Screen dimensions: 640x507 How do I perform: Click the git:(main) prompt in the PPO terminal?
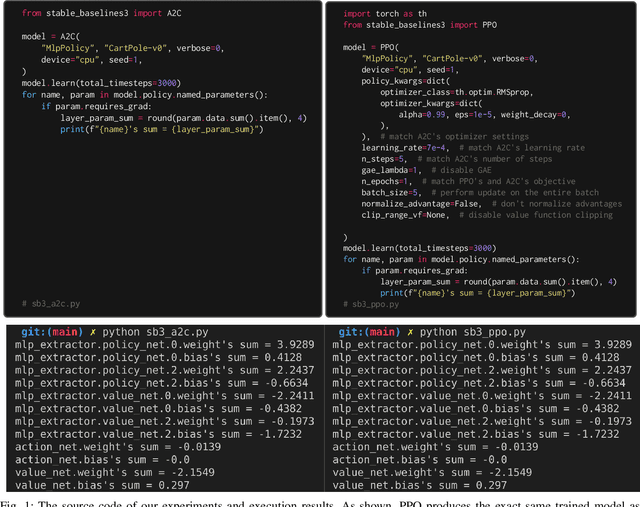point(370,332)
